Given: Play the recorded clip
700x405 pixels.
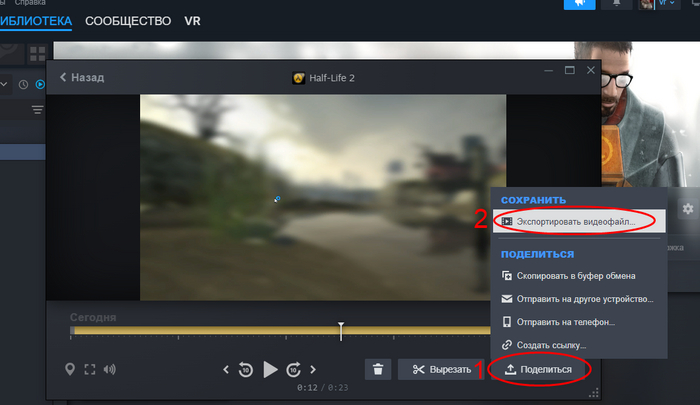Looking at the screenshot, I should click(270, 369).
